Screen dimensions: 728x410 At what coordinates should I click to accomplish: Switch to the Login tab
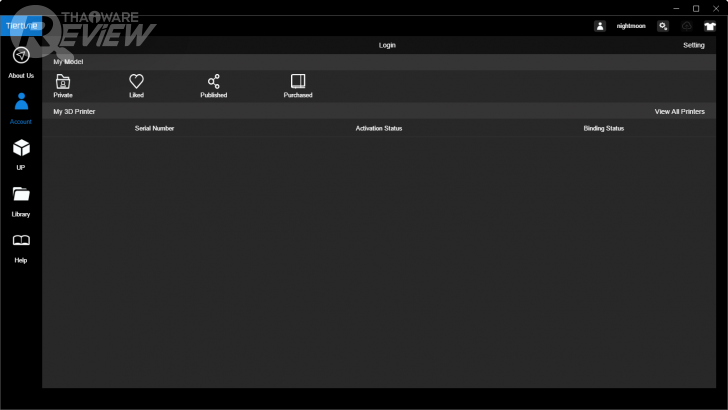[387, 45]
